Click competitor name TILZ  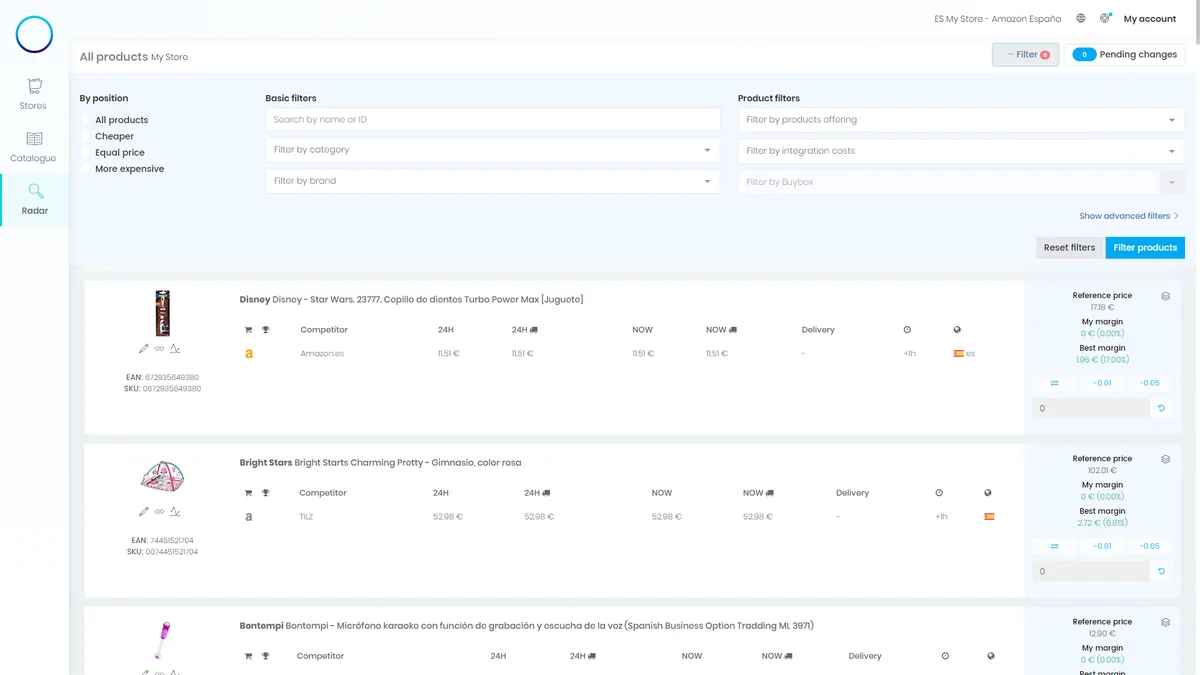(x=306, y=517)
